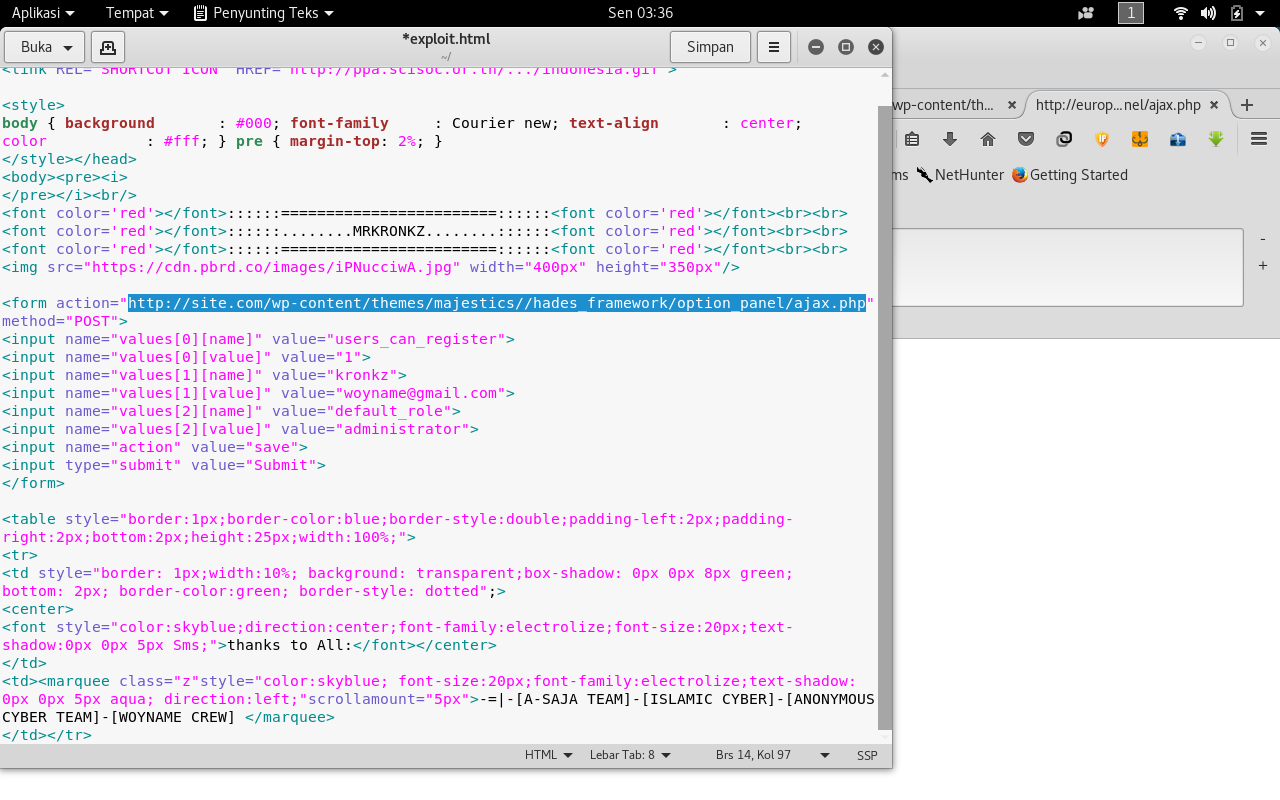Open the Tempat menu
Viewport: 1280px width, 800px height.
(x=137, y=13)
